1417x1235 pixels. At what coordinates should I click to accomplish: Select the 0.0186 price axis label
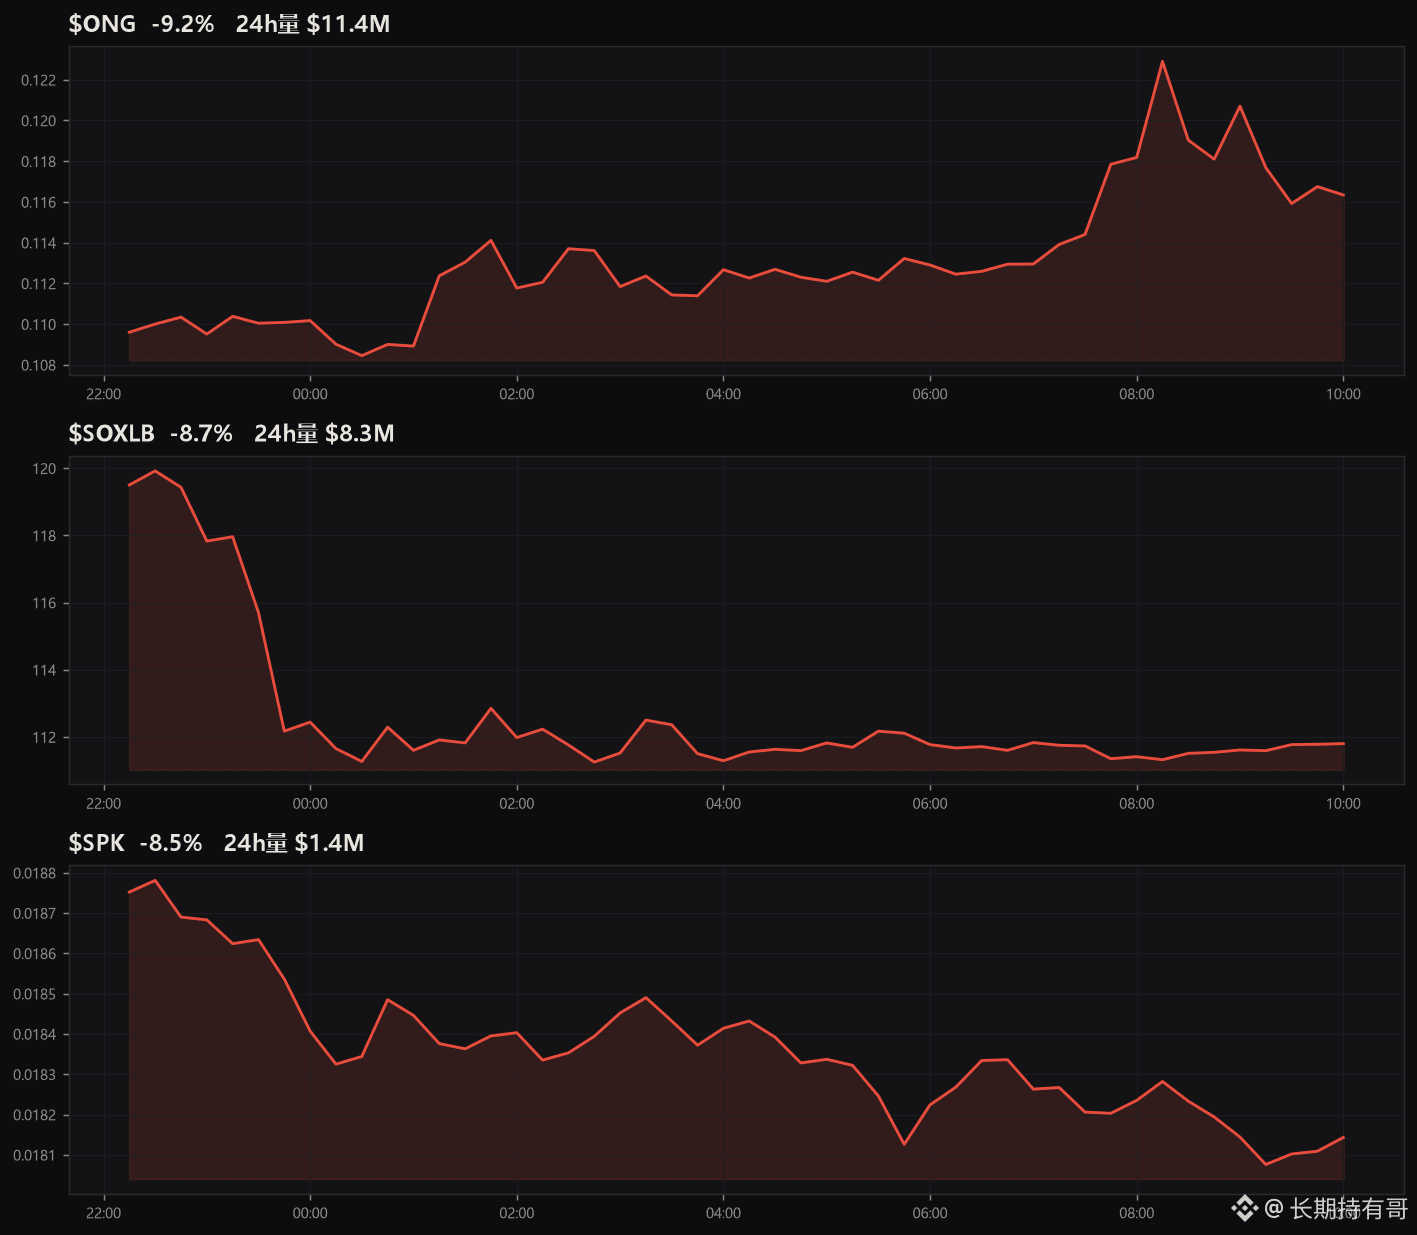coord(35,954)
